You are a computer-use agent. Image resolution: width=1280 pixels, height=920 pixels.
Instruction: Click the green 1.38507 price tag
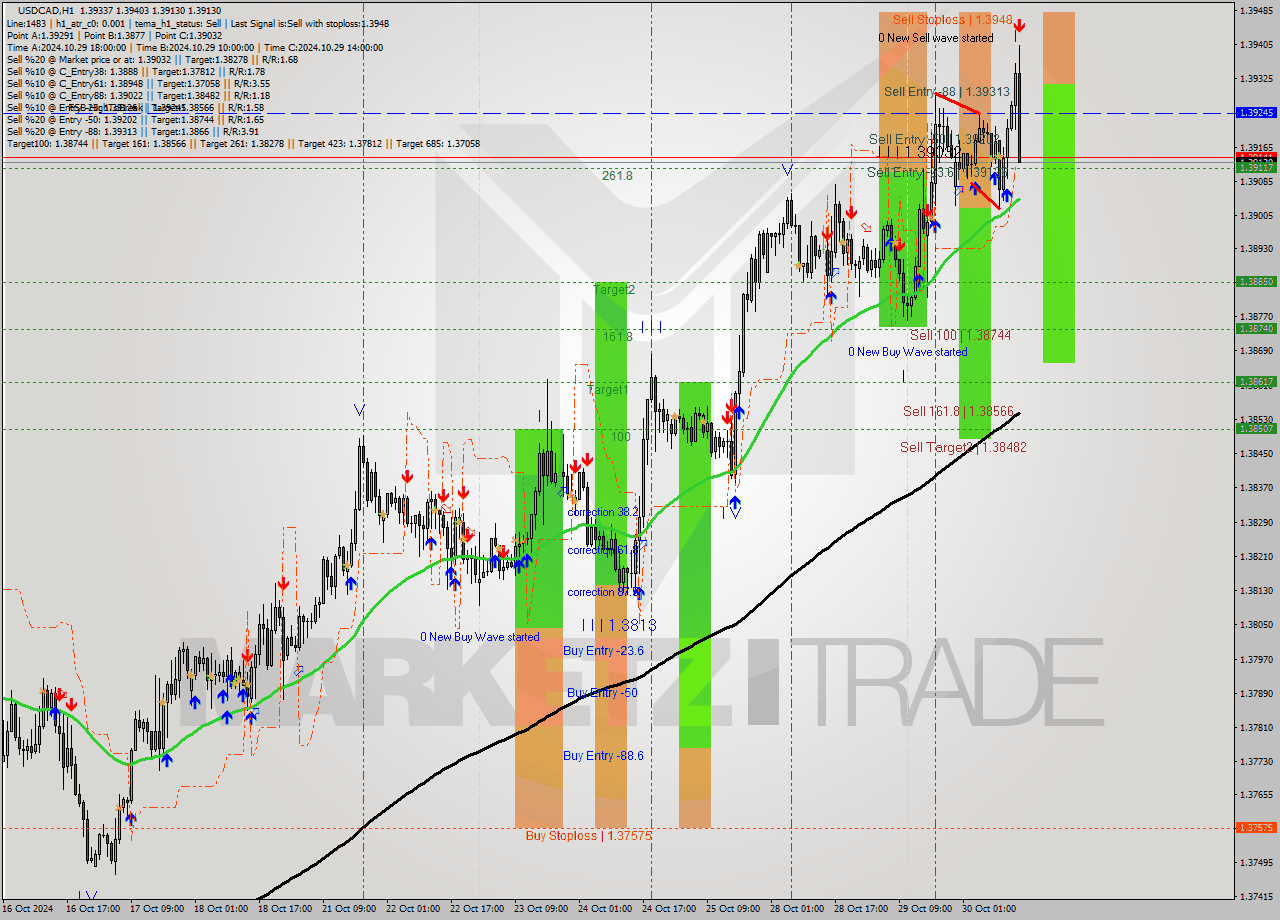[x=1255, y=429]
